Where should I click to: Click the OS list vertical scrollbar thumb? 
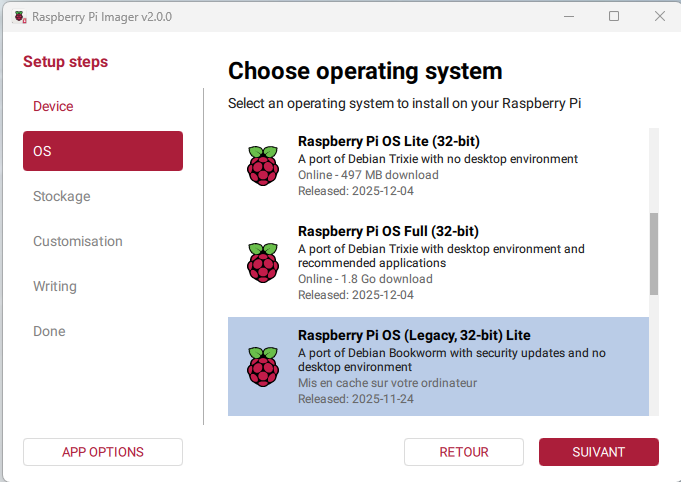[654, 254]
